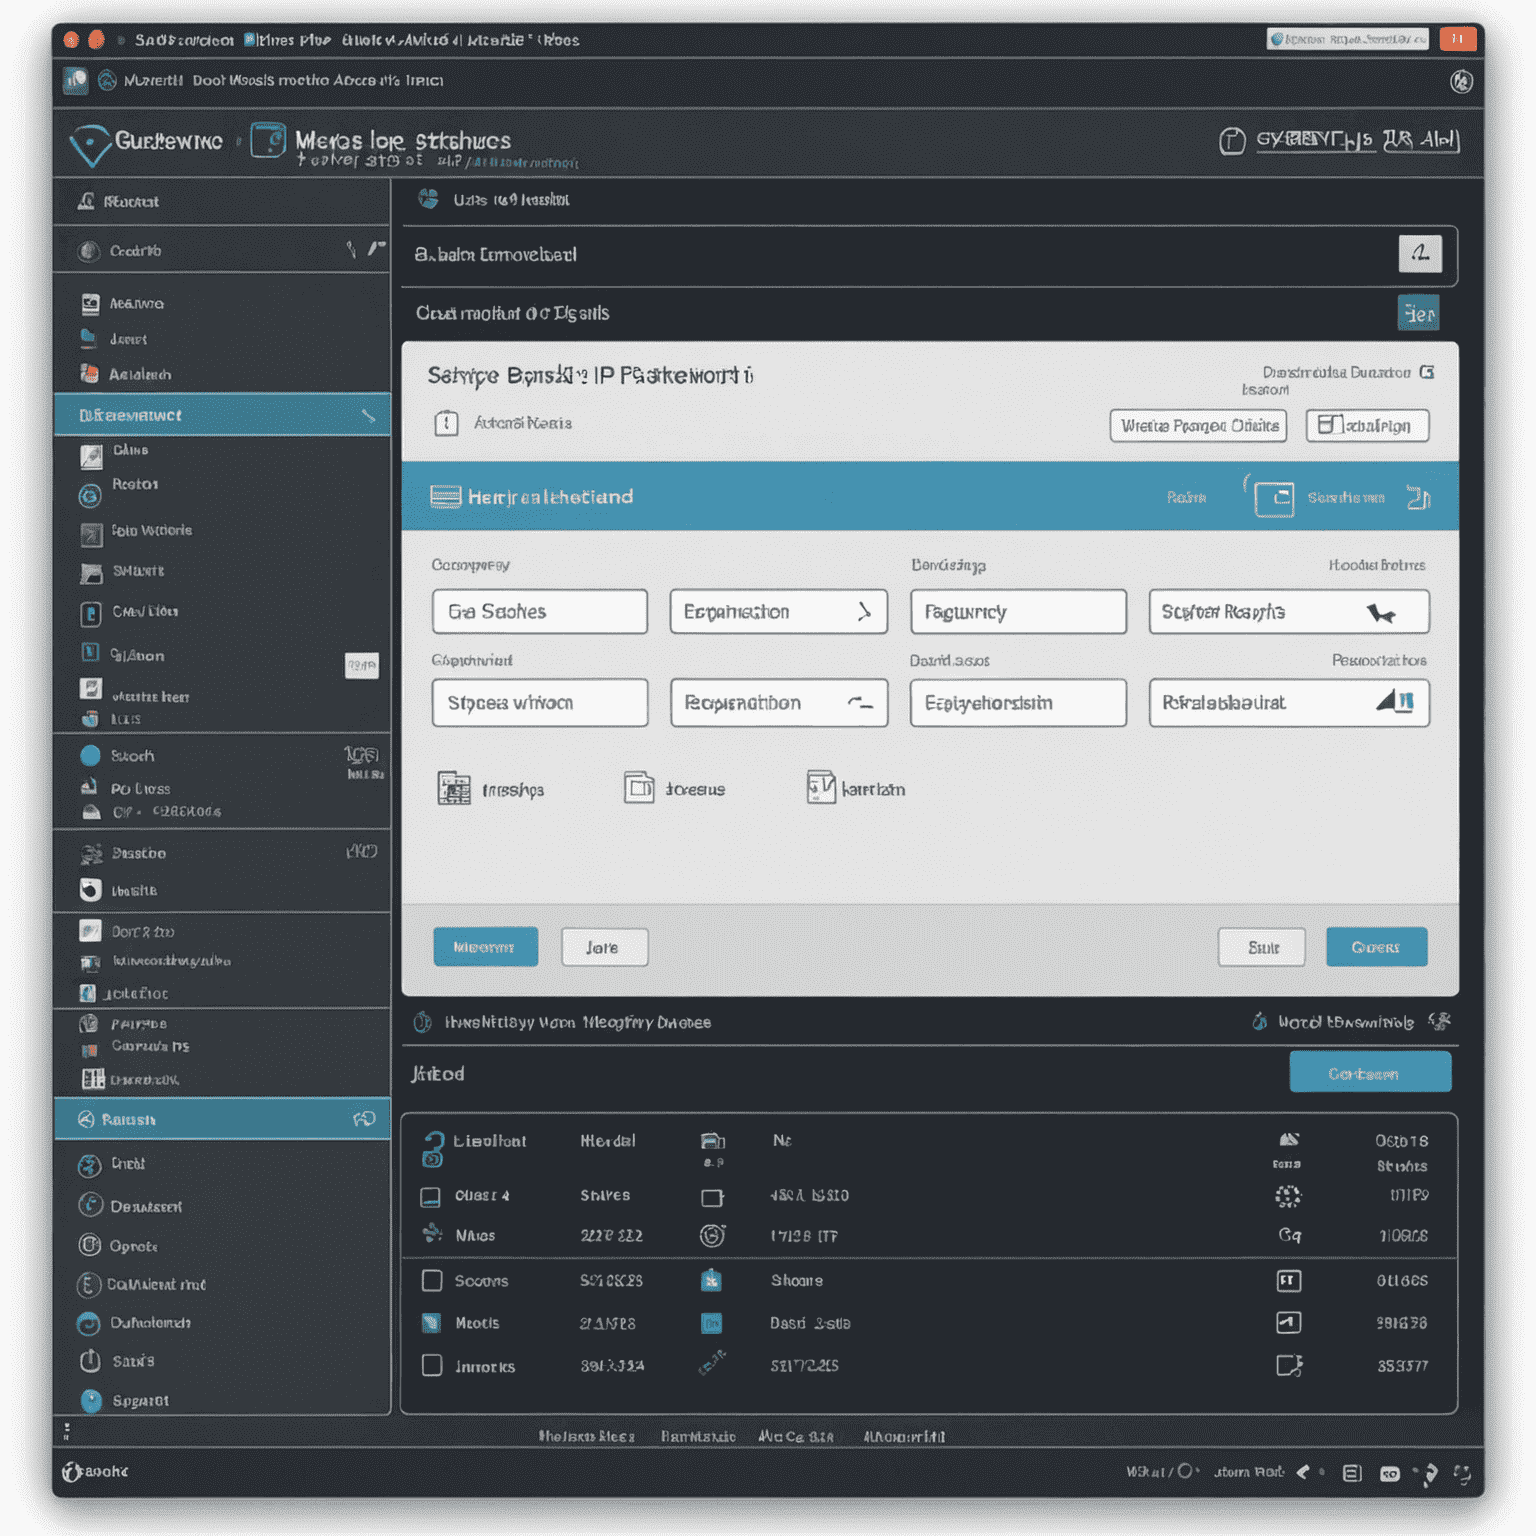The height and width of the screenshot is (1536, 1536).
Task: Open the Acaiwe sidebar item
Action: point(137,303)
